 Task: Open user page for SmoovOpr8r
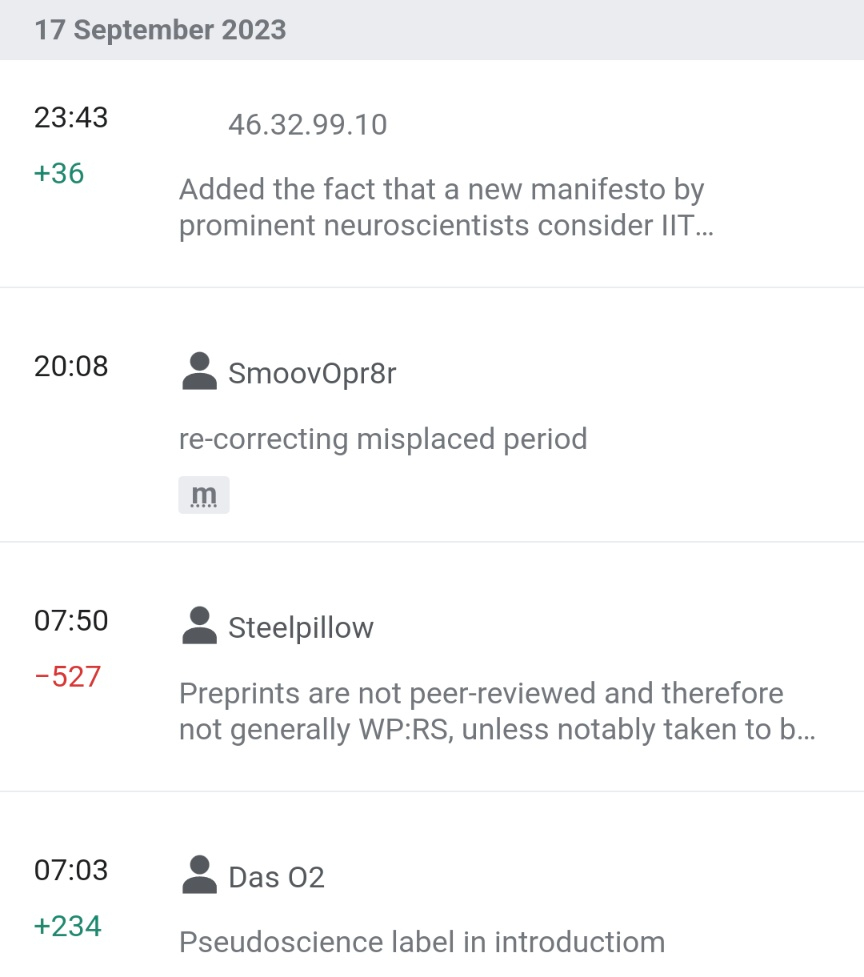[312, 373]
